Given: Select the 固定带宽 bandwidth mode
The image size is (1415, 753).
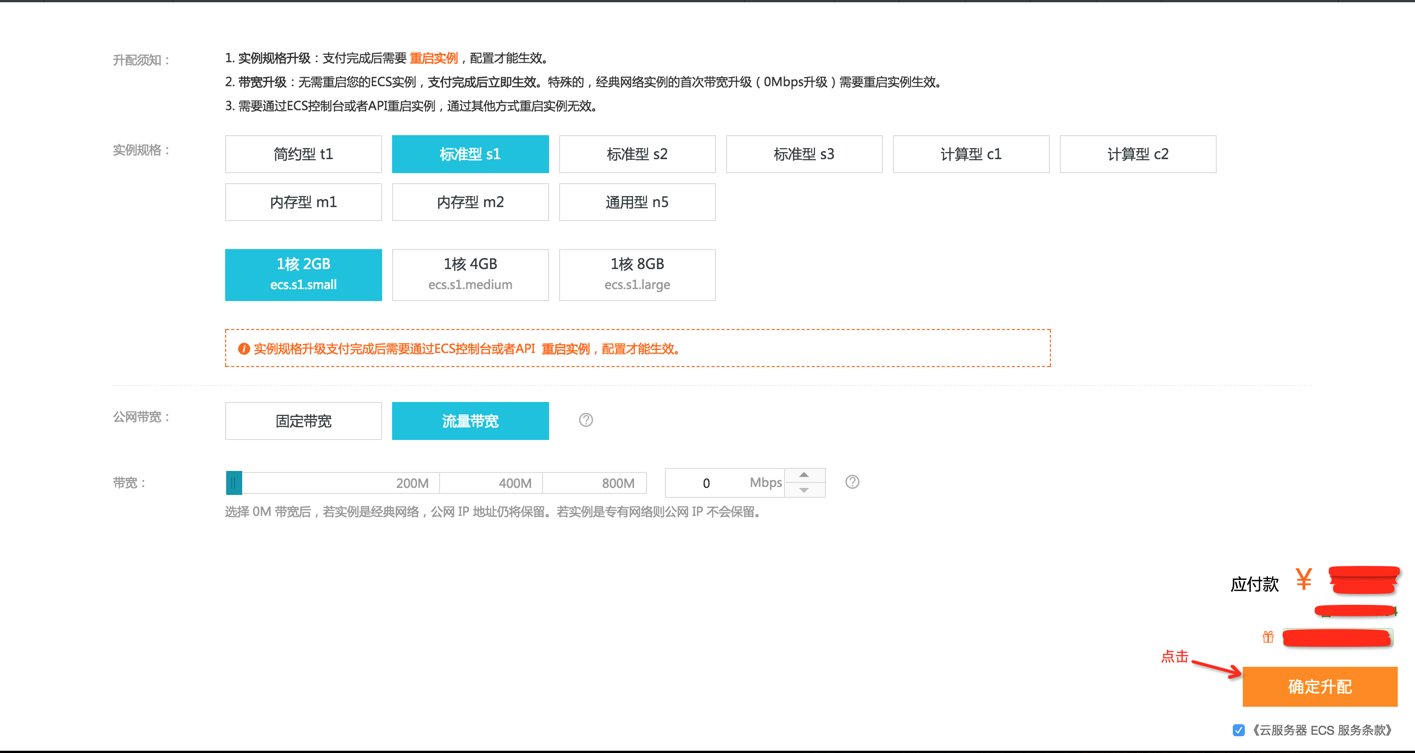Looking at the screenshot, I should (303, 420).
